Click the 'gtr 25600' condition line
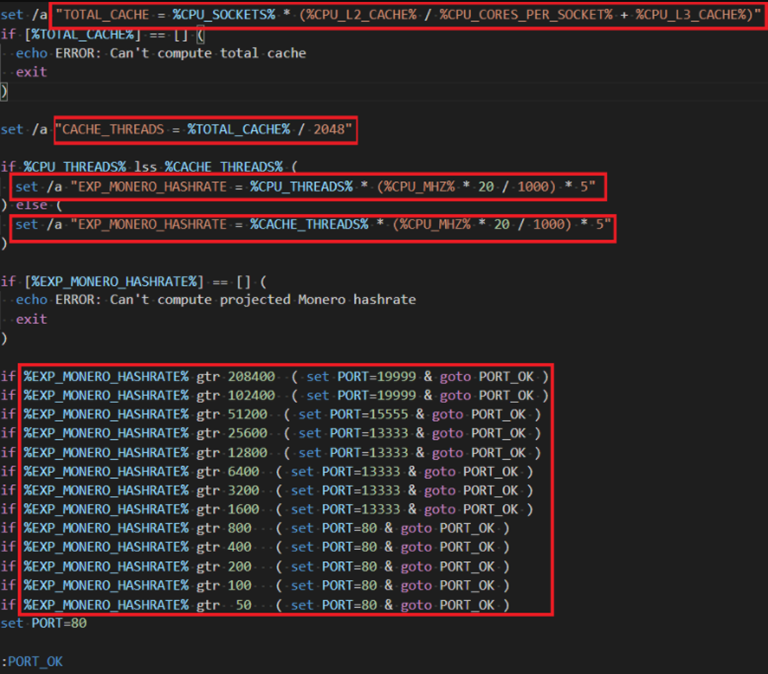 [270, 433]
